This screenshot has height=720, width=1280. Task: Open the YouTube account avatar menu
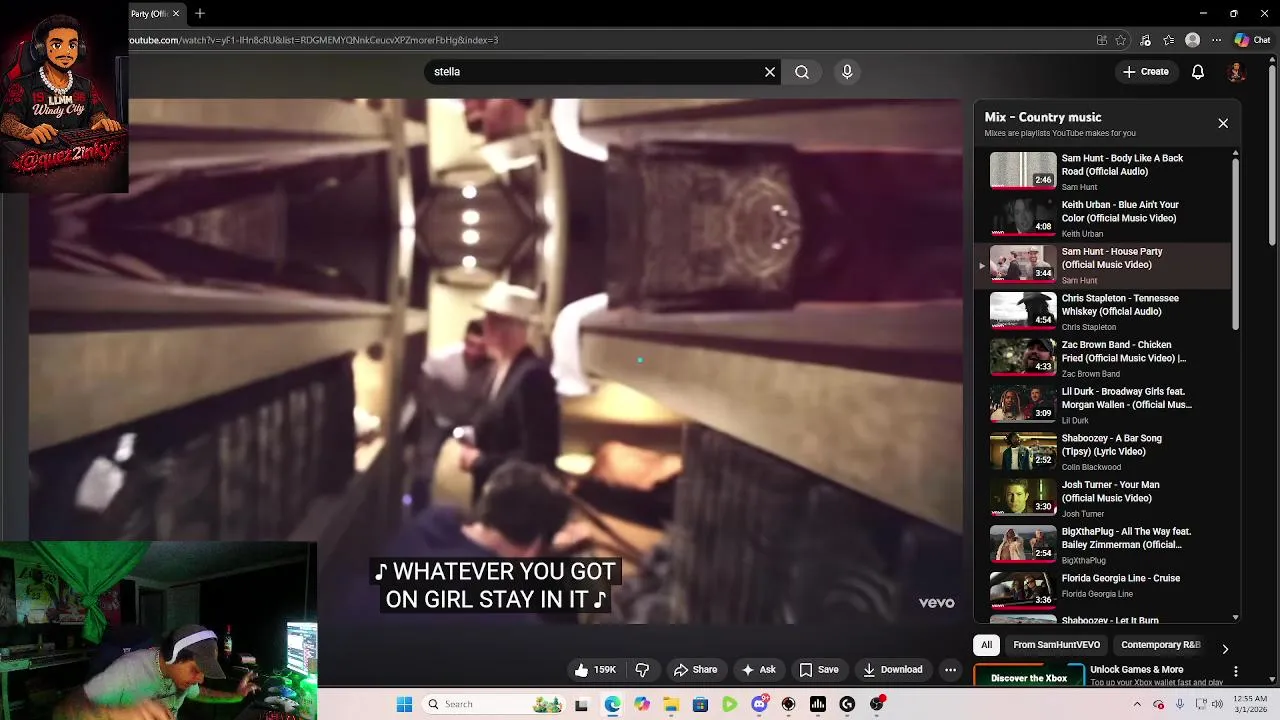[1236, 72]
